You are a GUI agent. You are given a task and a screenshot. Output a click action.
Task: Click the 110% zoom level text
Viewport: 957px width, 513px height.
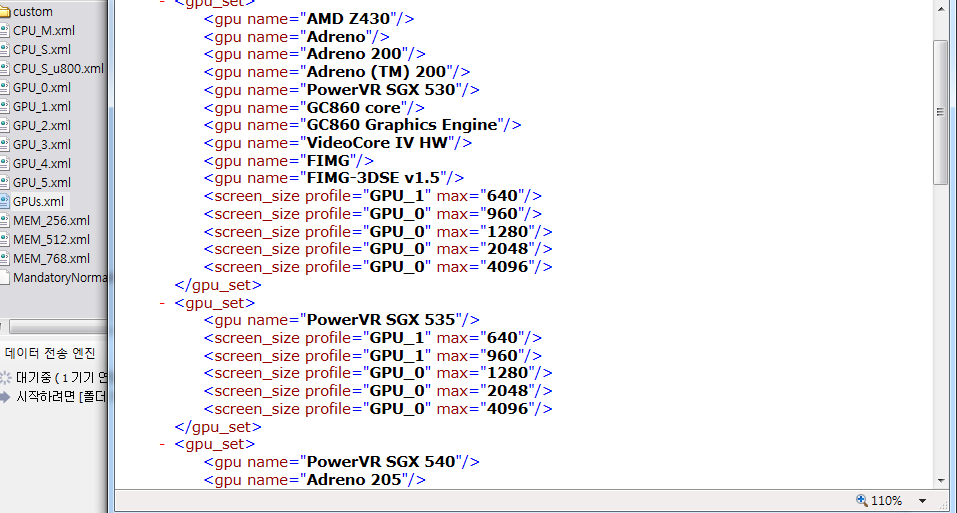click(886, 501)
